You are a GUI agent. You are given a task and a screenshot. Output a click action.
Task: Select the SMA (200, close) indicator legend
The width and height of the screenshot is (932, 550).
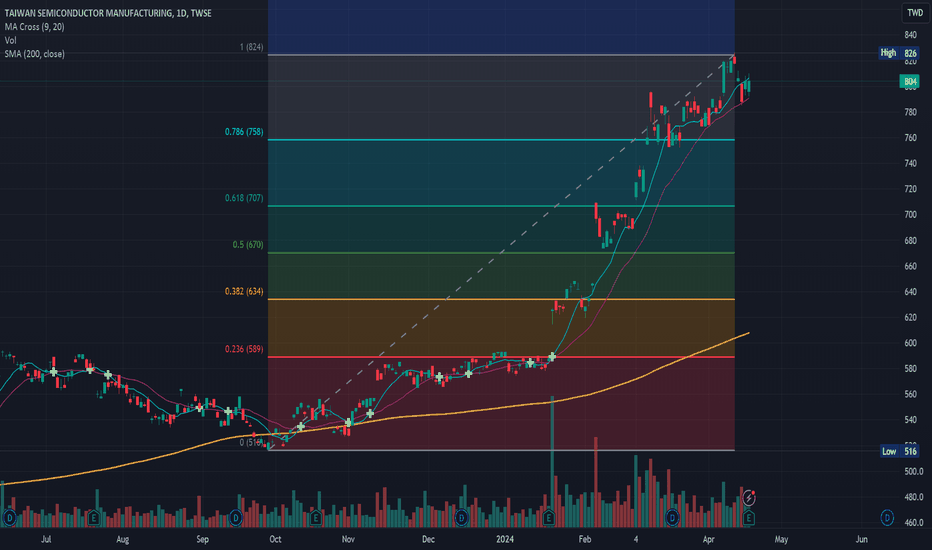coord(34,54)
